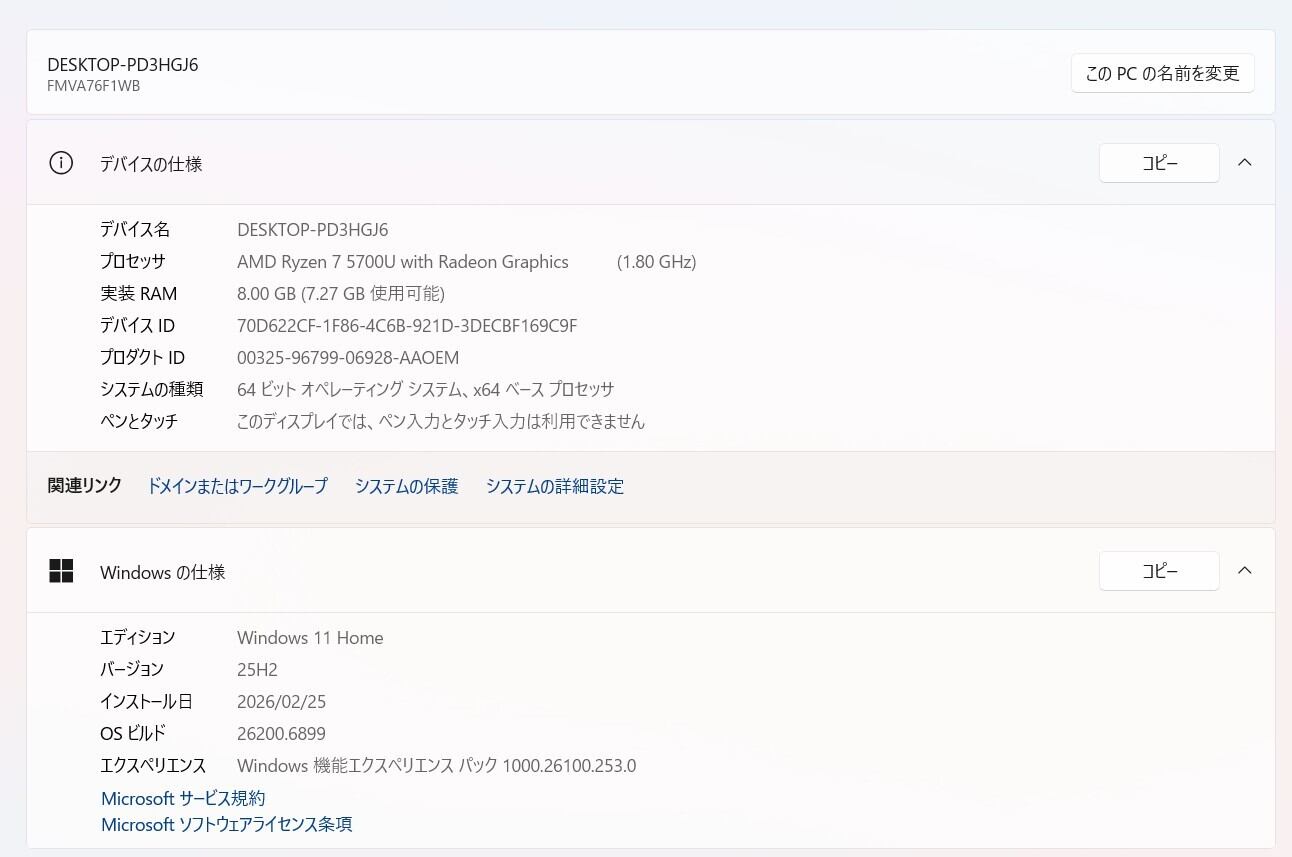The width and height of the screenshot is (1292, 857).
Task: Click the システムの種類 label
Action: 151,390
